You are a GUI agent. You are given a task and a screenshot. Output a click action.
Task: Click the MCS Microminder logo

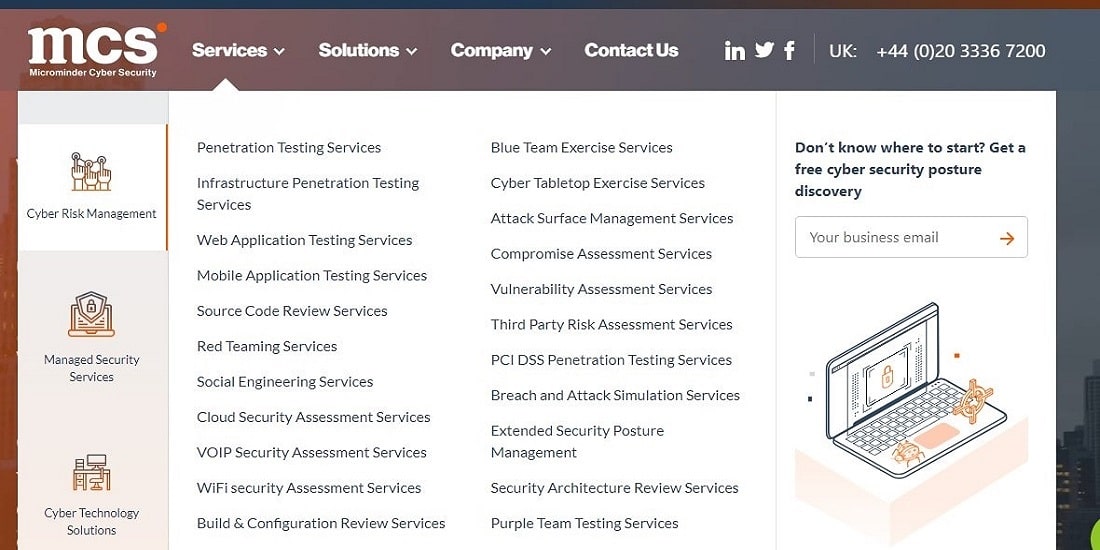point(93,50)
